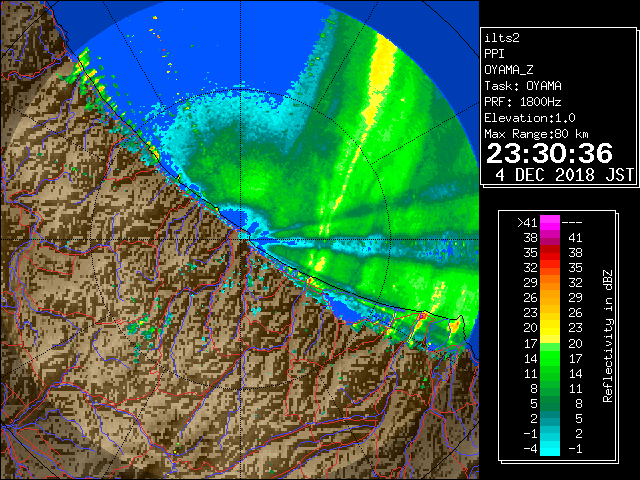
Task: Click the ">41" legend label
Action: pyautogui.click(x=527, y=222)
